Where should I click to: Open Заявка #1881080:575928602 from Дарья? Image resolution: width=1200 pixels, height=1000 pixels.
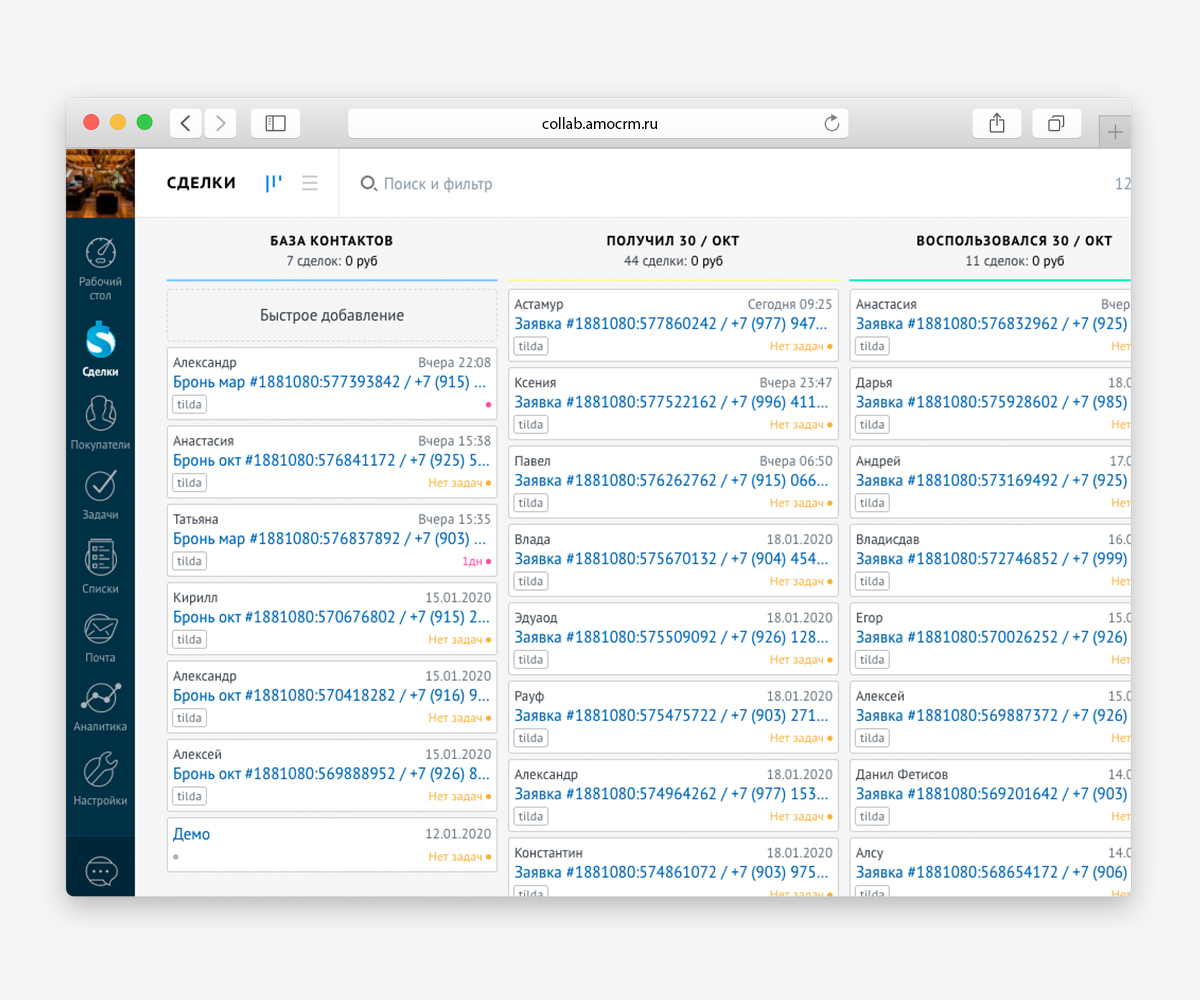992,402
